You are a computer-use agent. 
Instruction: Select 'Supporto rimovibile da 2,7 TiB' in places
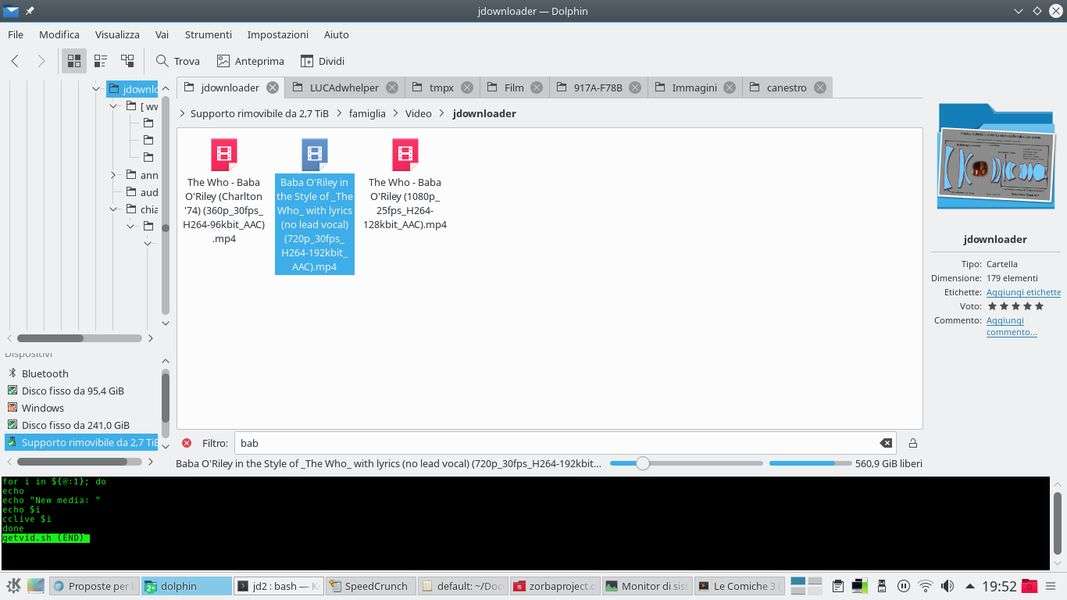(82, 442)
